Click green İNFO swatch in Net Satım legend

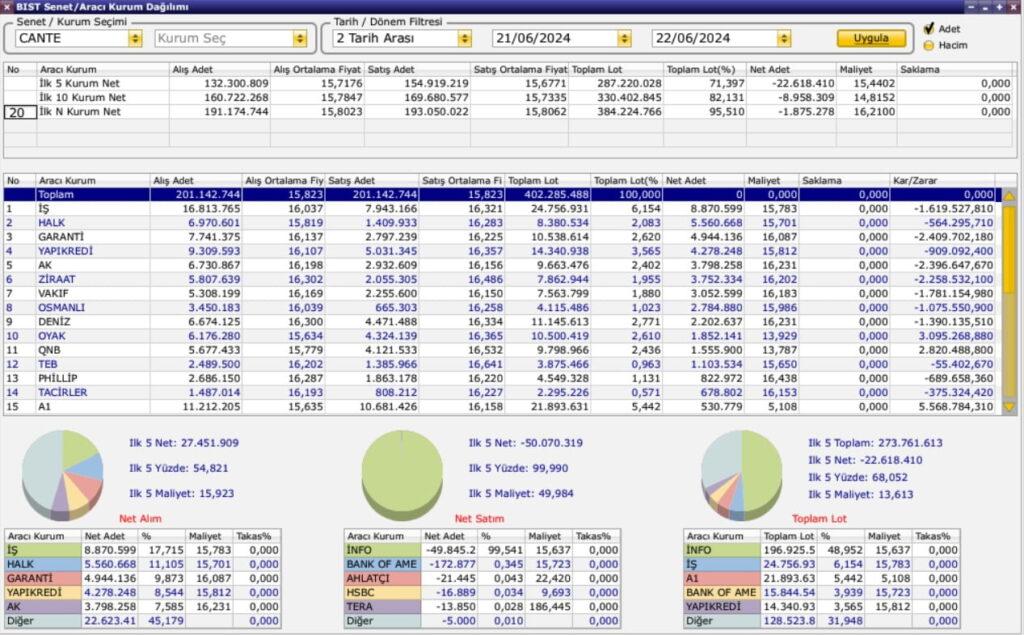[x=383, y=551]
